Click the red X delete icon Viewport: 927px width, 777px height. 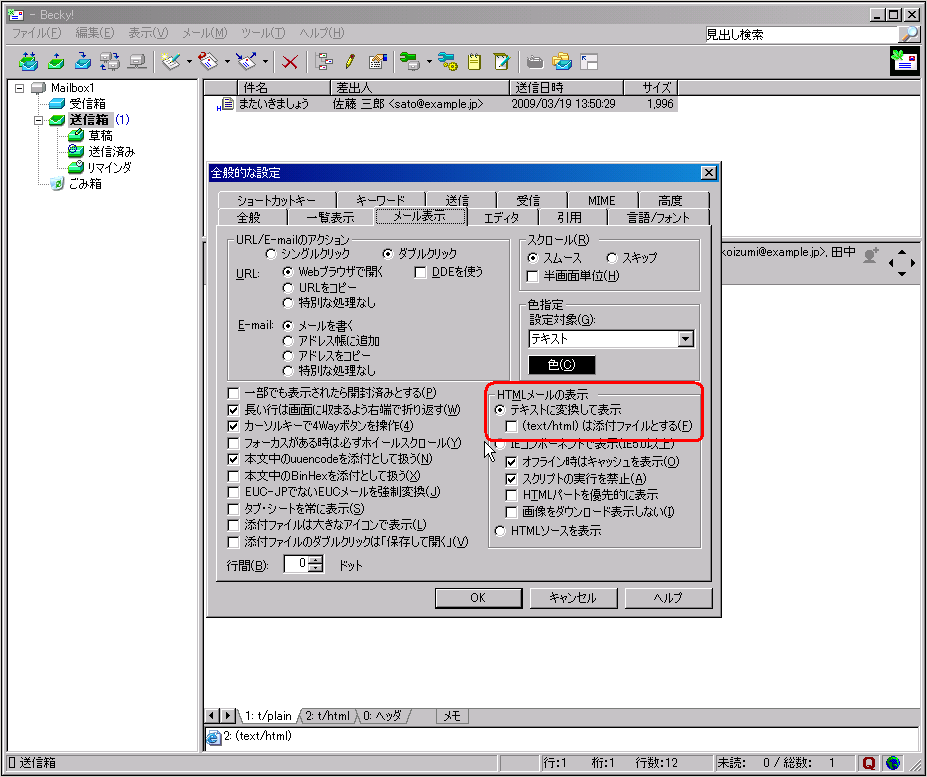[290, 61]
